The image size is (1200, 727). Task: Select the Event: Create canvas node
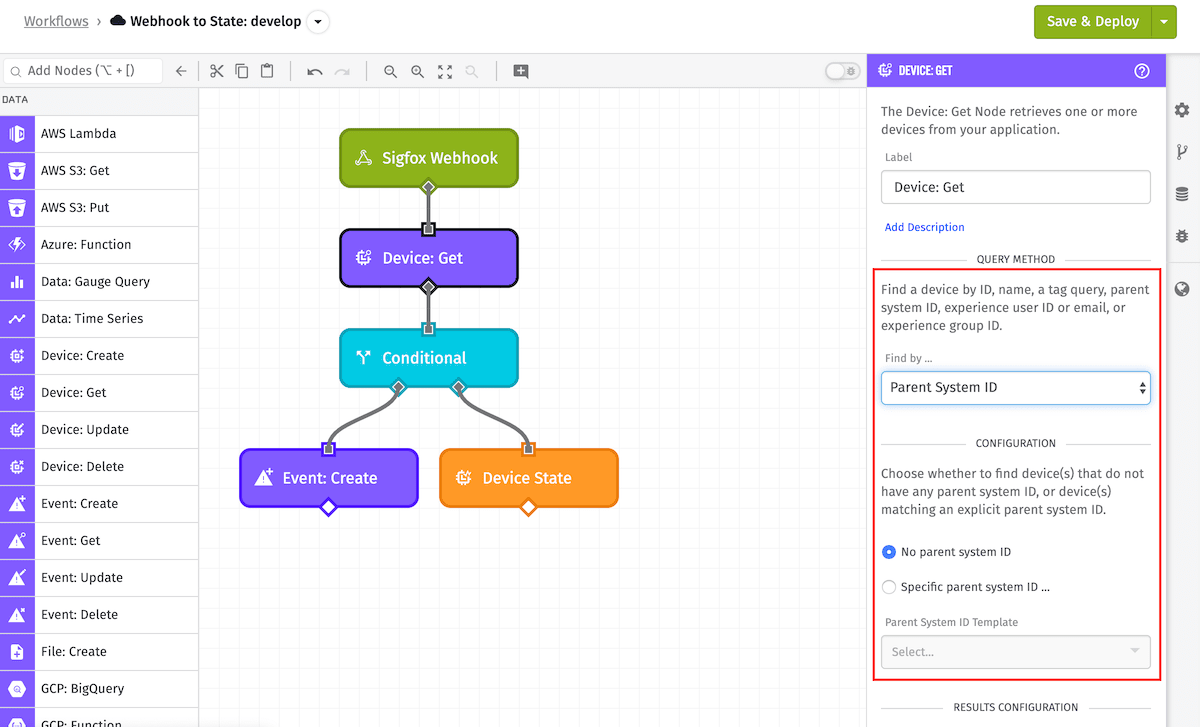coord(329,478)
